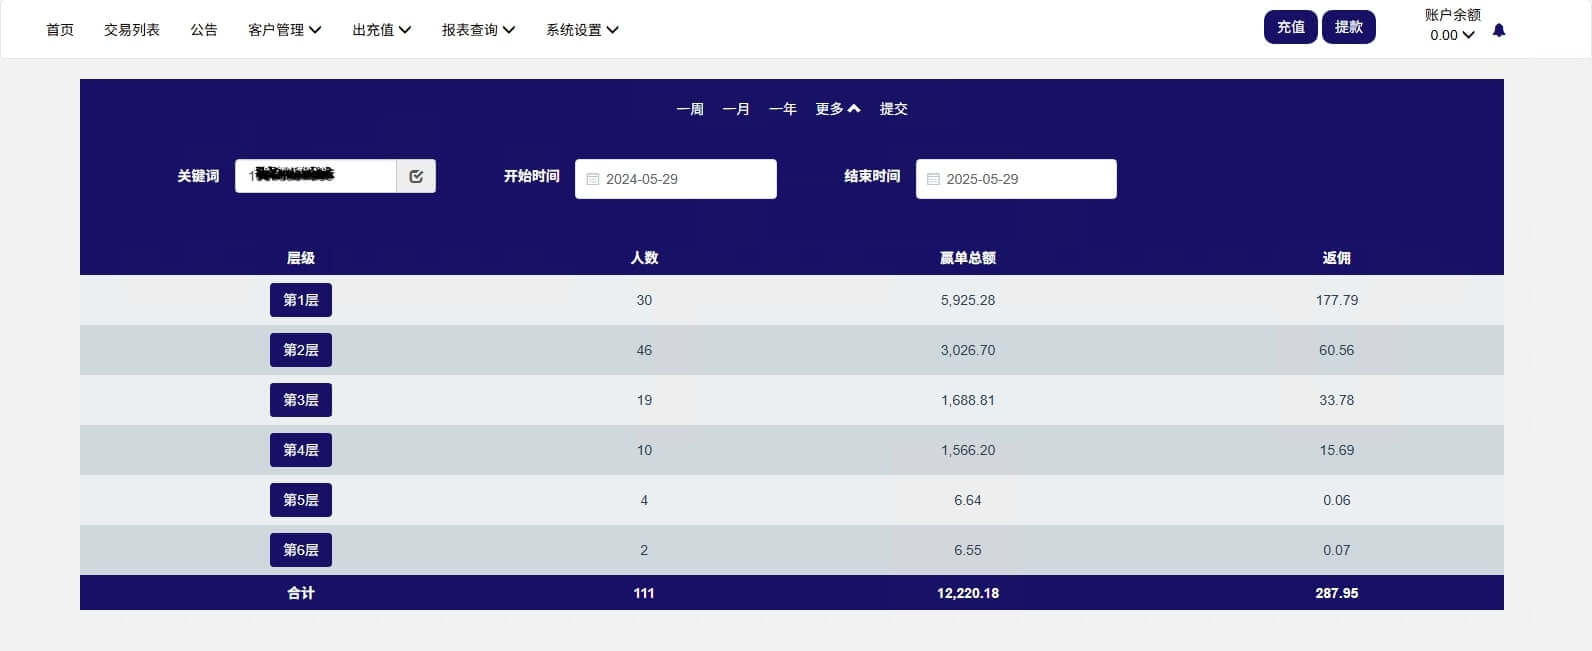Click the 层级 column header

point(301,258)
